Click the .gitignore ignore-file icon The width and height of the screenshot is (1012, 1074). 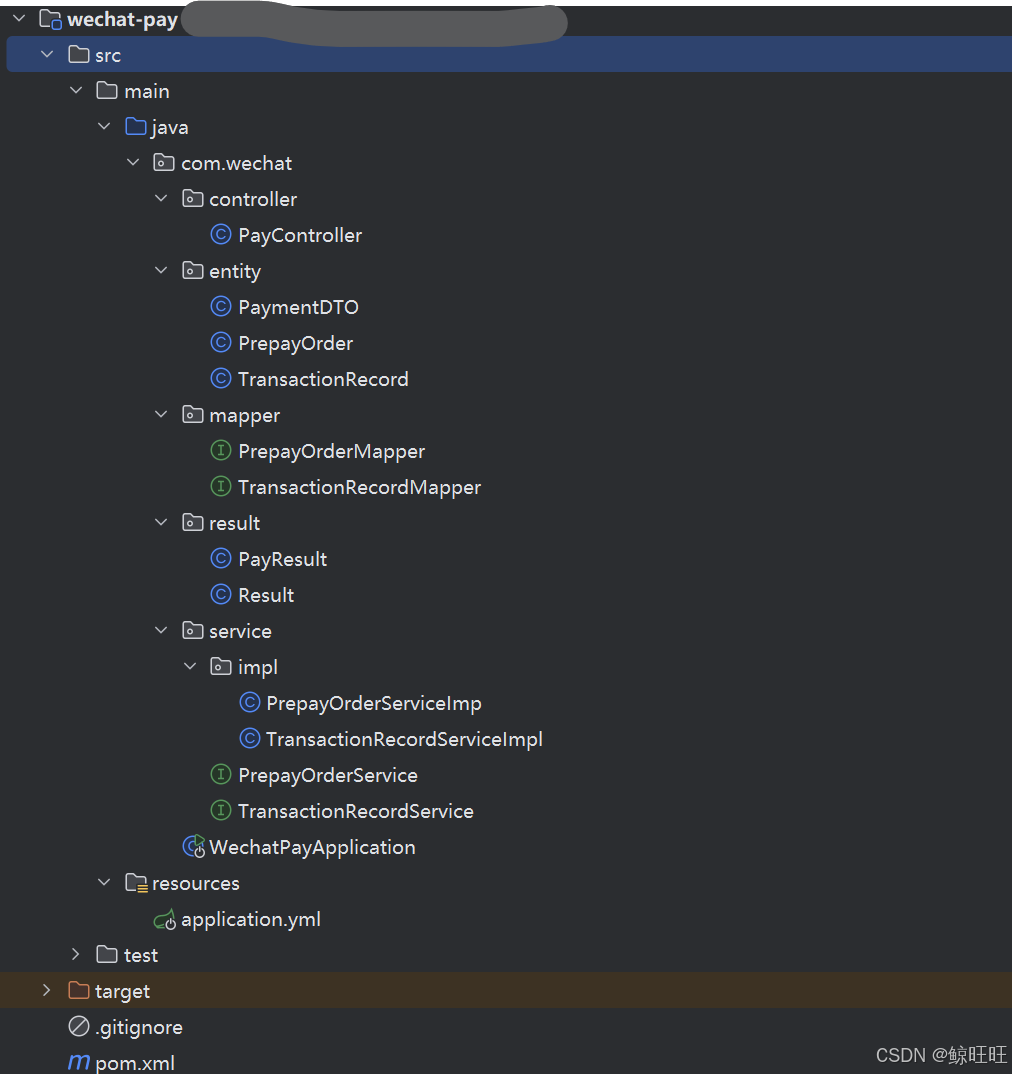79,1026
